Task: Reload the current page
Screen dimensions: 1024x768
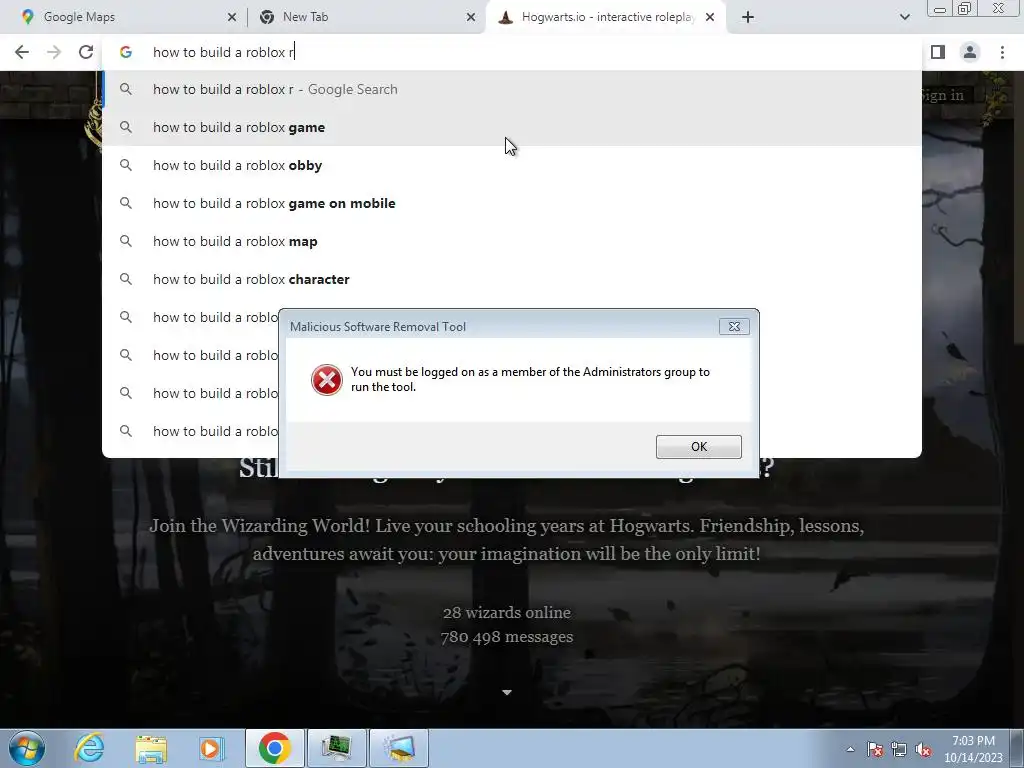Action: coord(86,52)
